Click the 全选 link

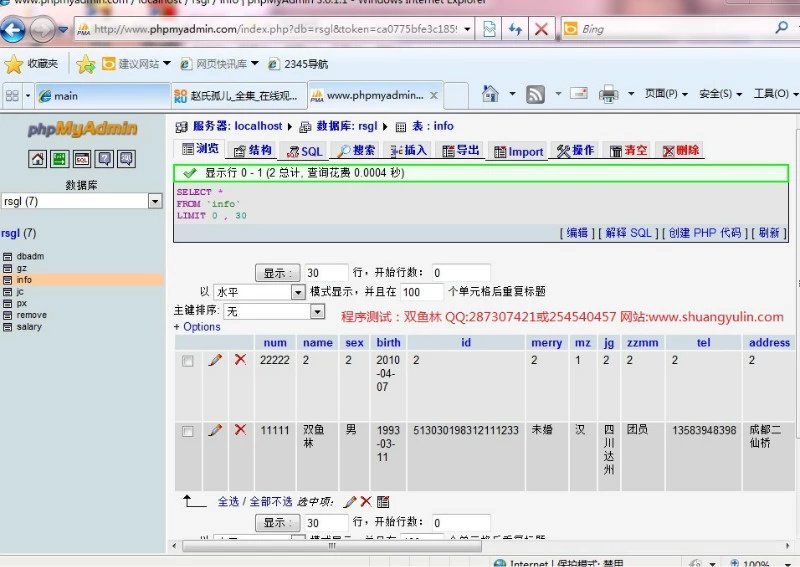click(x=228, y=502)
